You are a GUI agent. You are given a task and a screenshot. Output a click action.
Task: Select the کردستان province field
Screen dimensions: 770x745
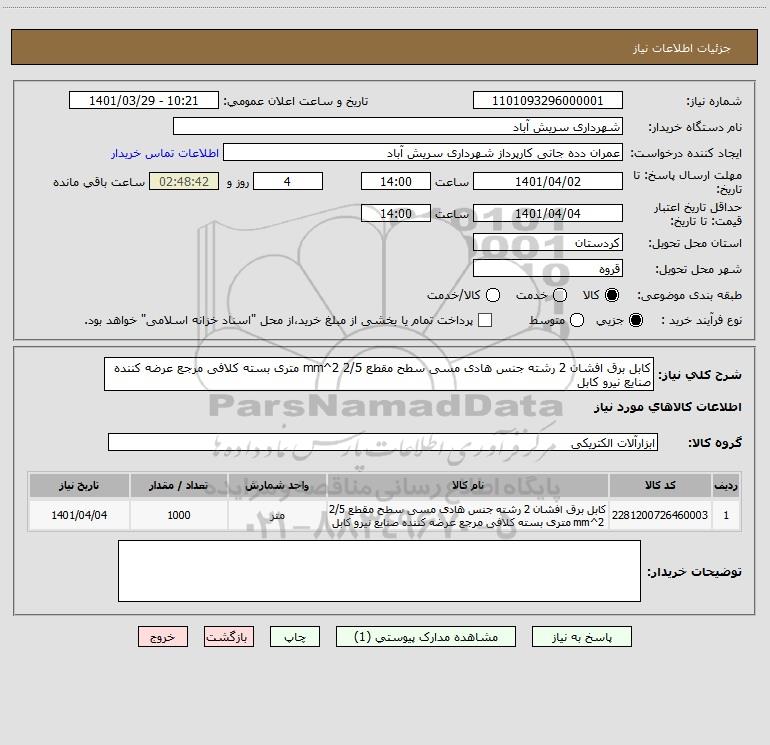(x=548, y=243)
